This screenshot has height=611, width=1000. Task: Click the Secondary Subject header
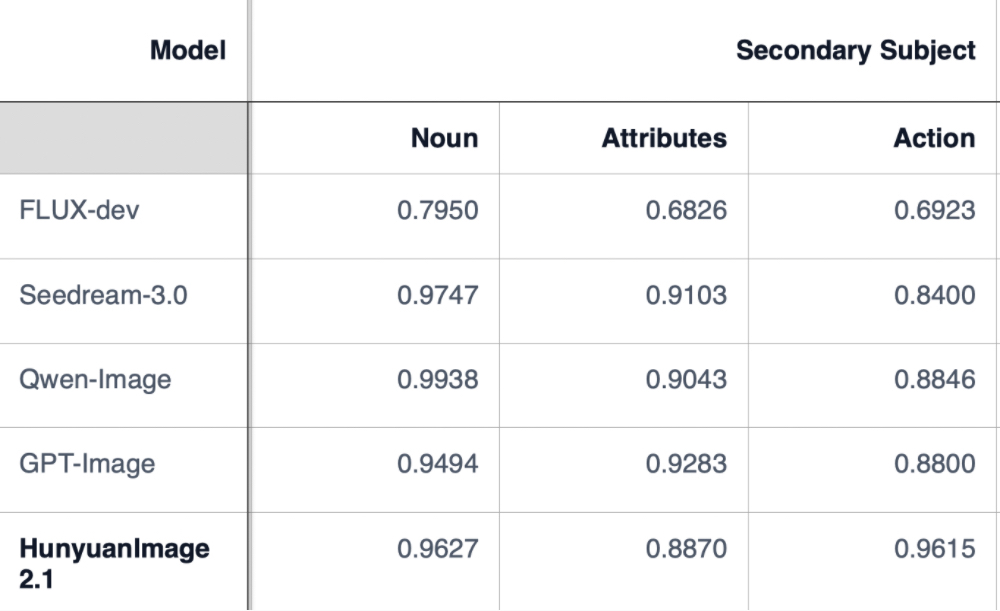(855, 50)
